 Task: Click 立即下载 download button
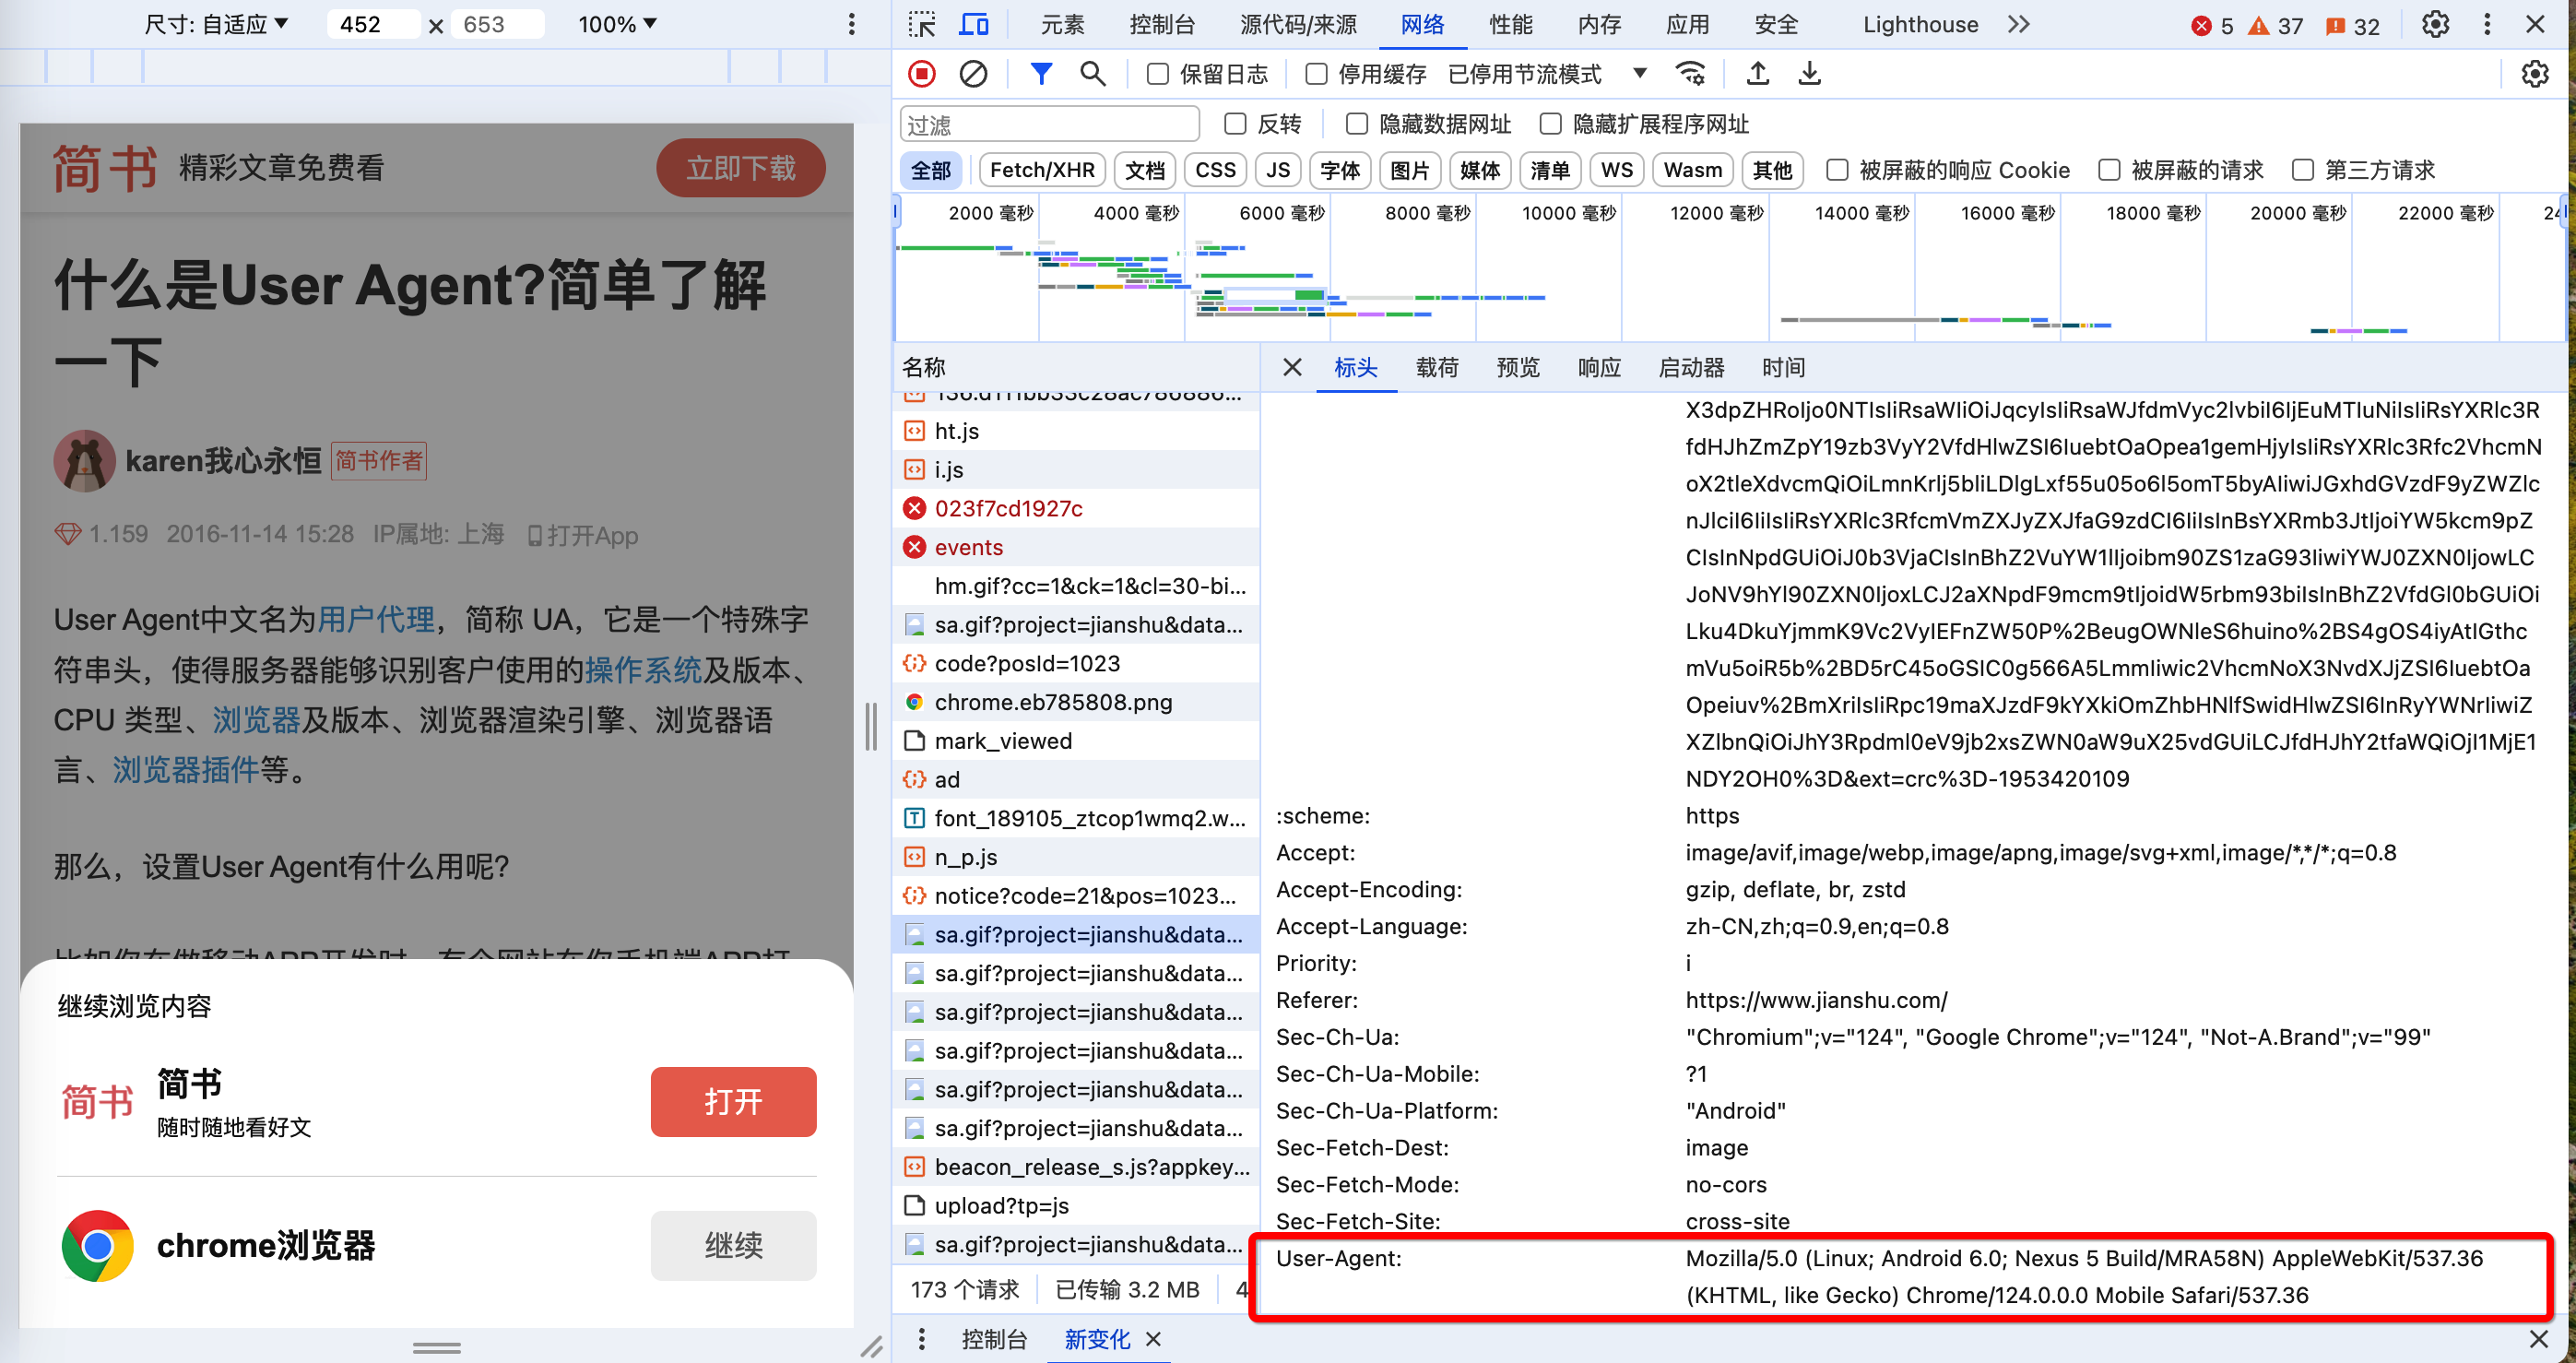click(740, 168)
